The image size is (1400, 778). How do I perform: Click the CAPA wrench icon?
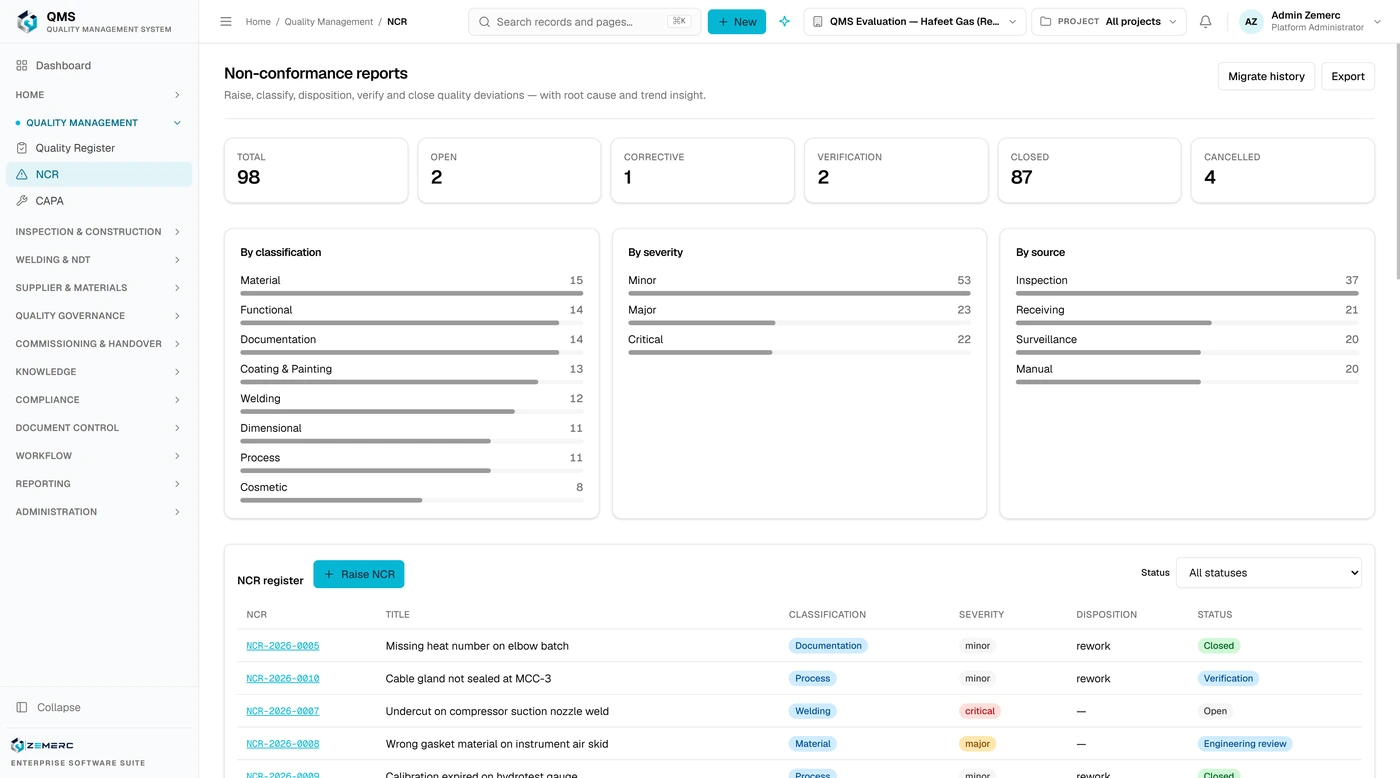coord(22,201)
